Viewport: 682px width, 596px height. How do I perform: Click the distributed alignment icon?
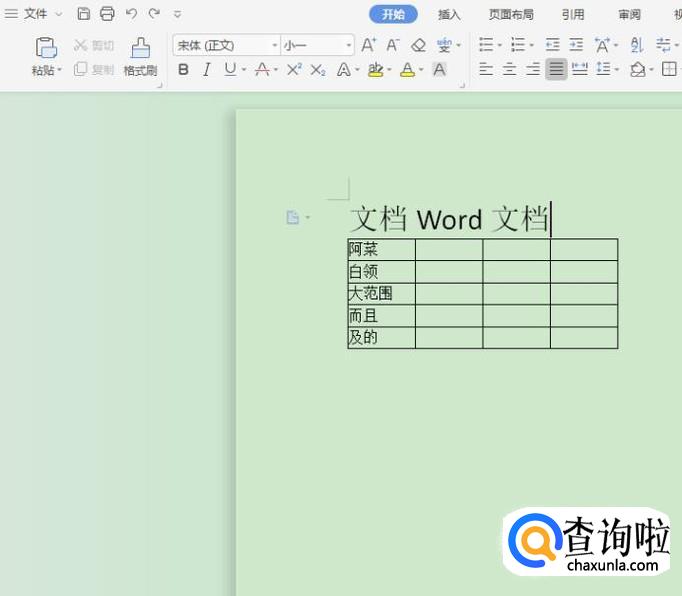point(580,69)
